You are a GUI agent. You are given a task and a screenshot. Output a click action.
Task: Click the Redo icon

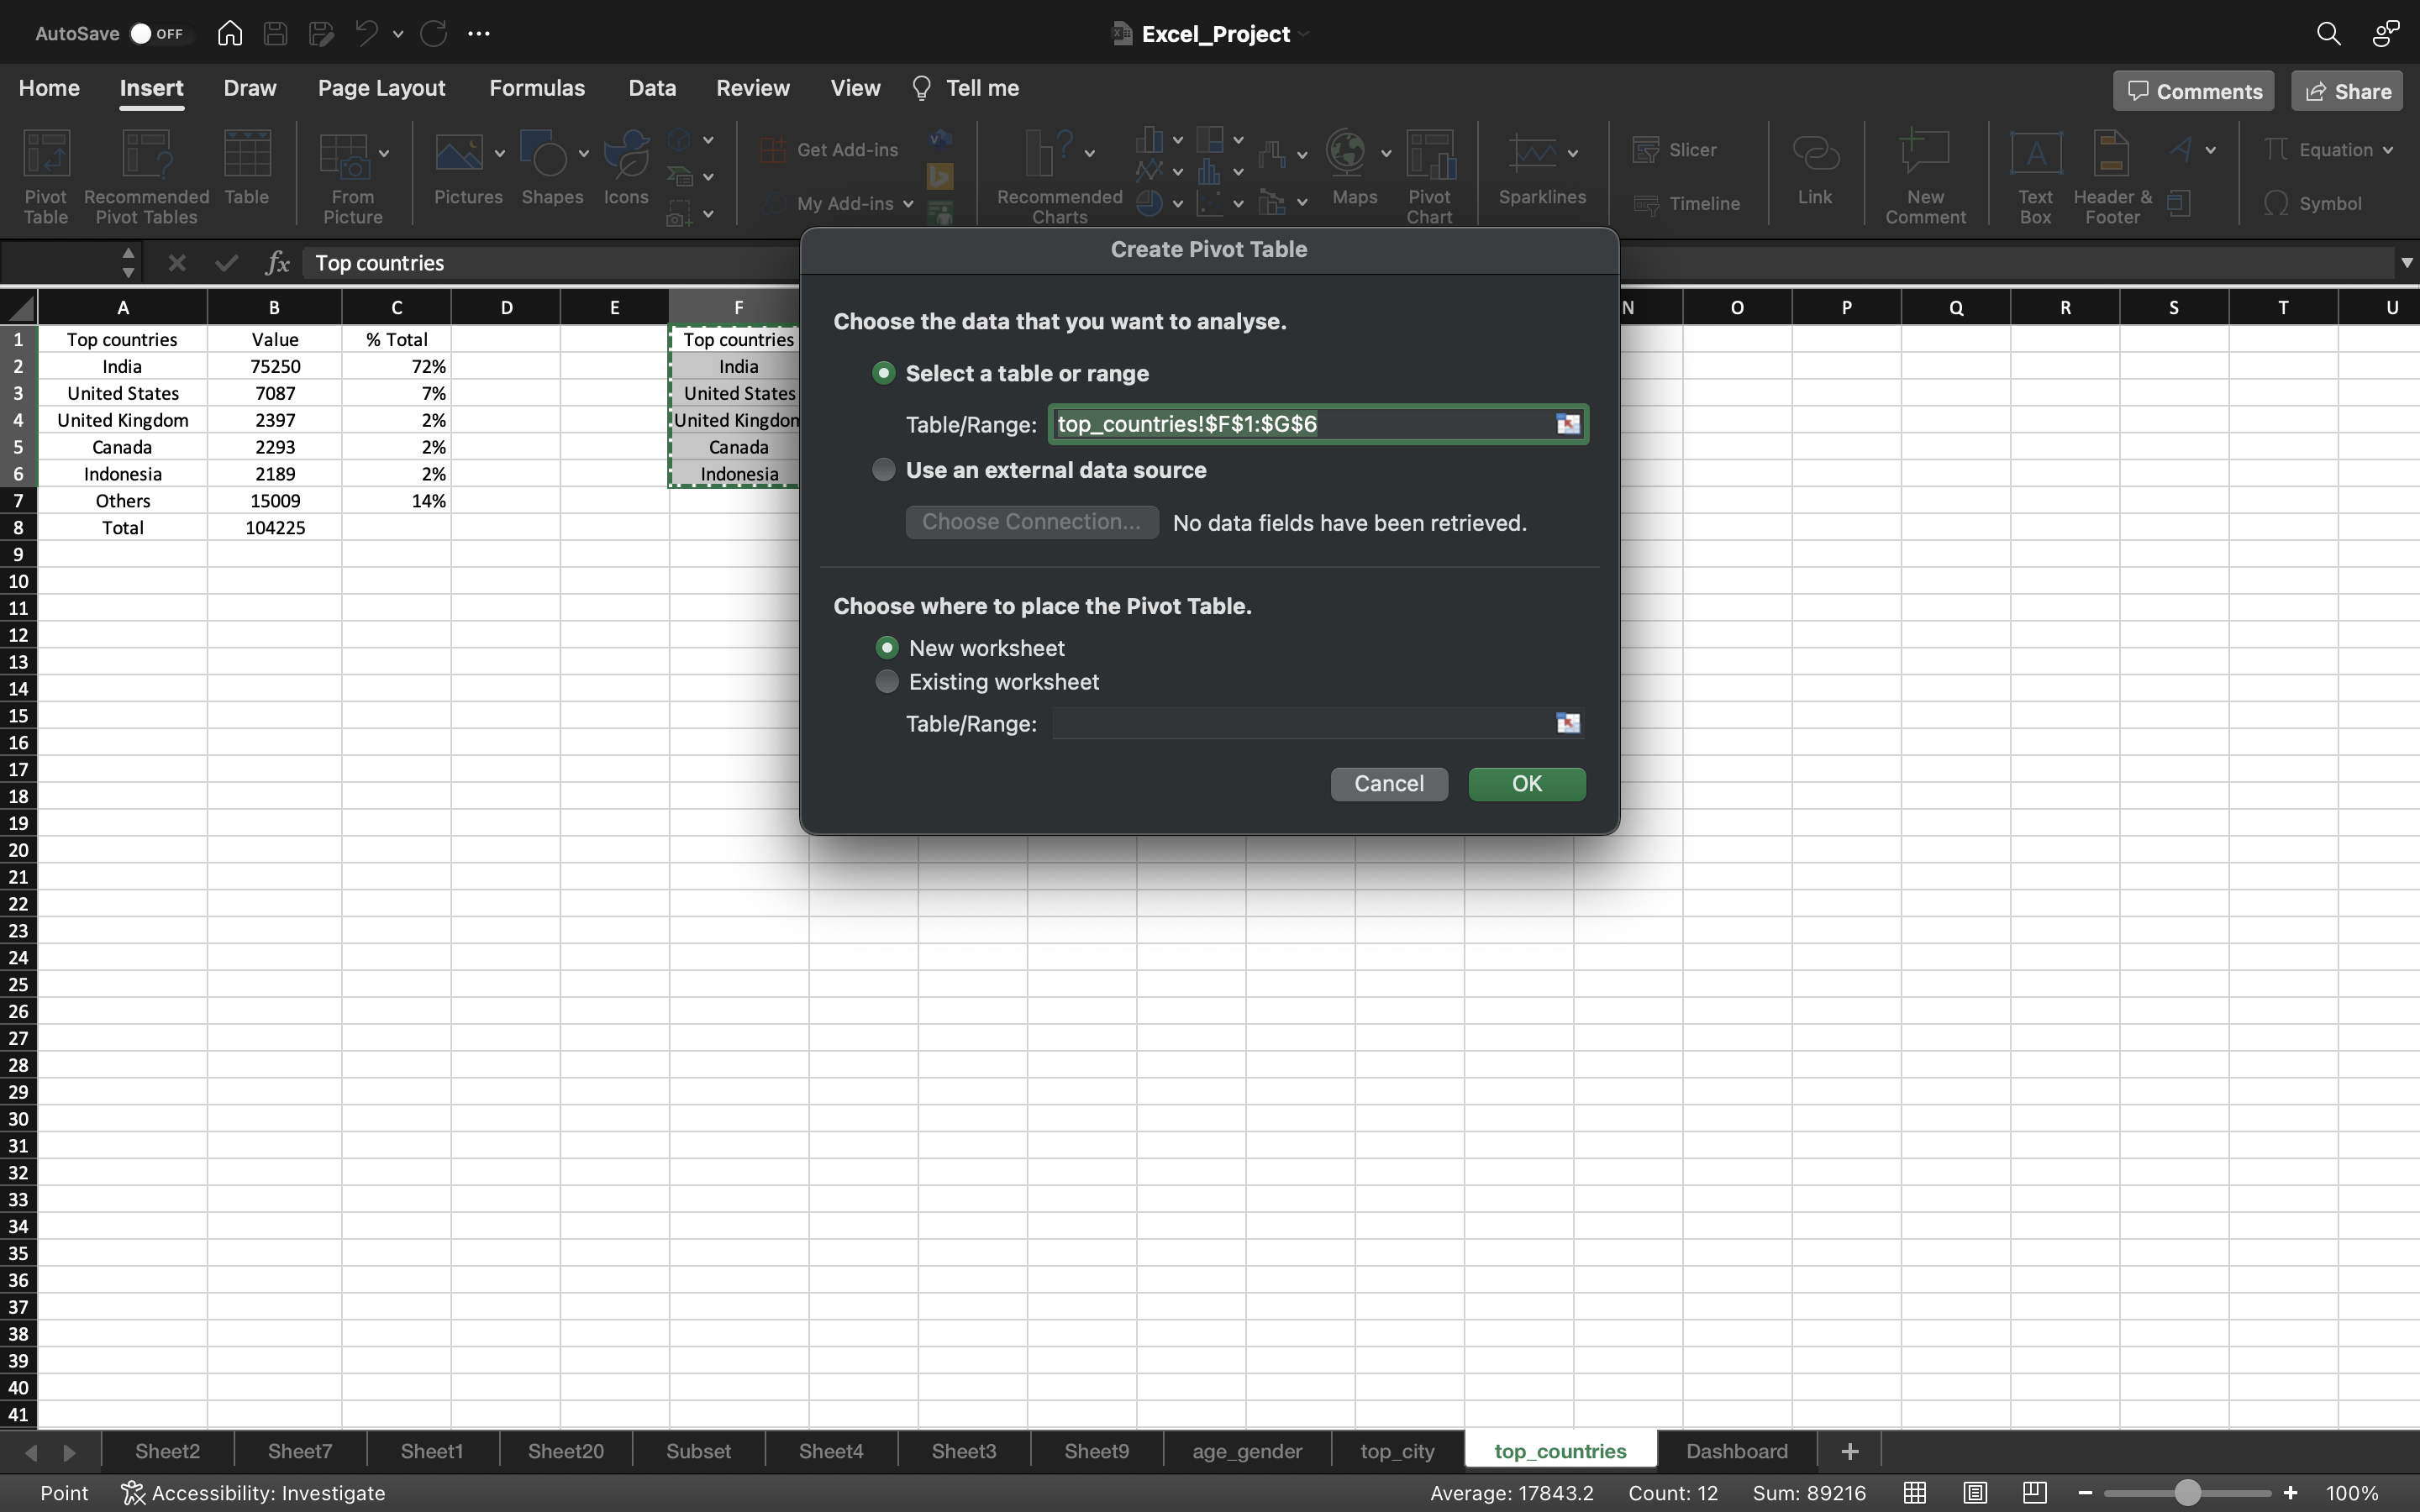tap(433, 33)
